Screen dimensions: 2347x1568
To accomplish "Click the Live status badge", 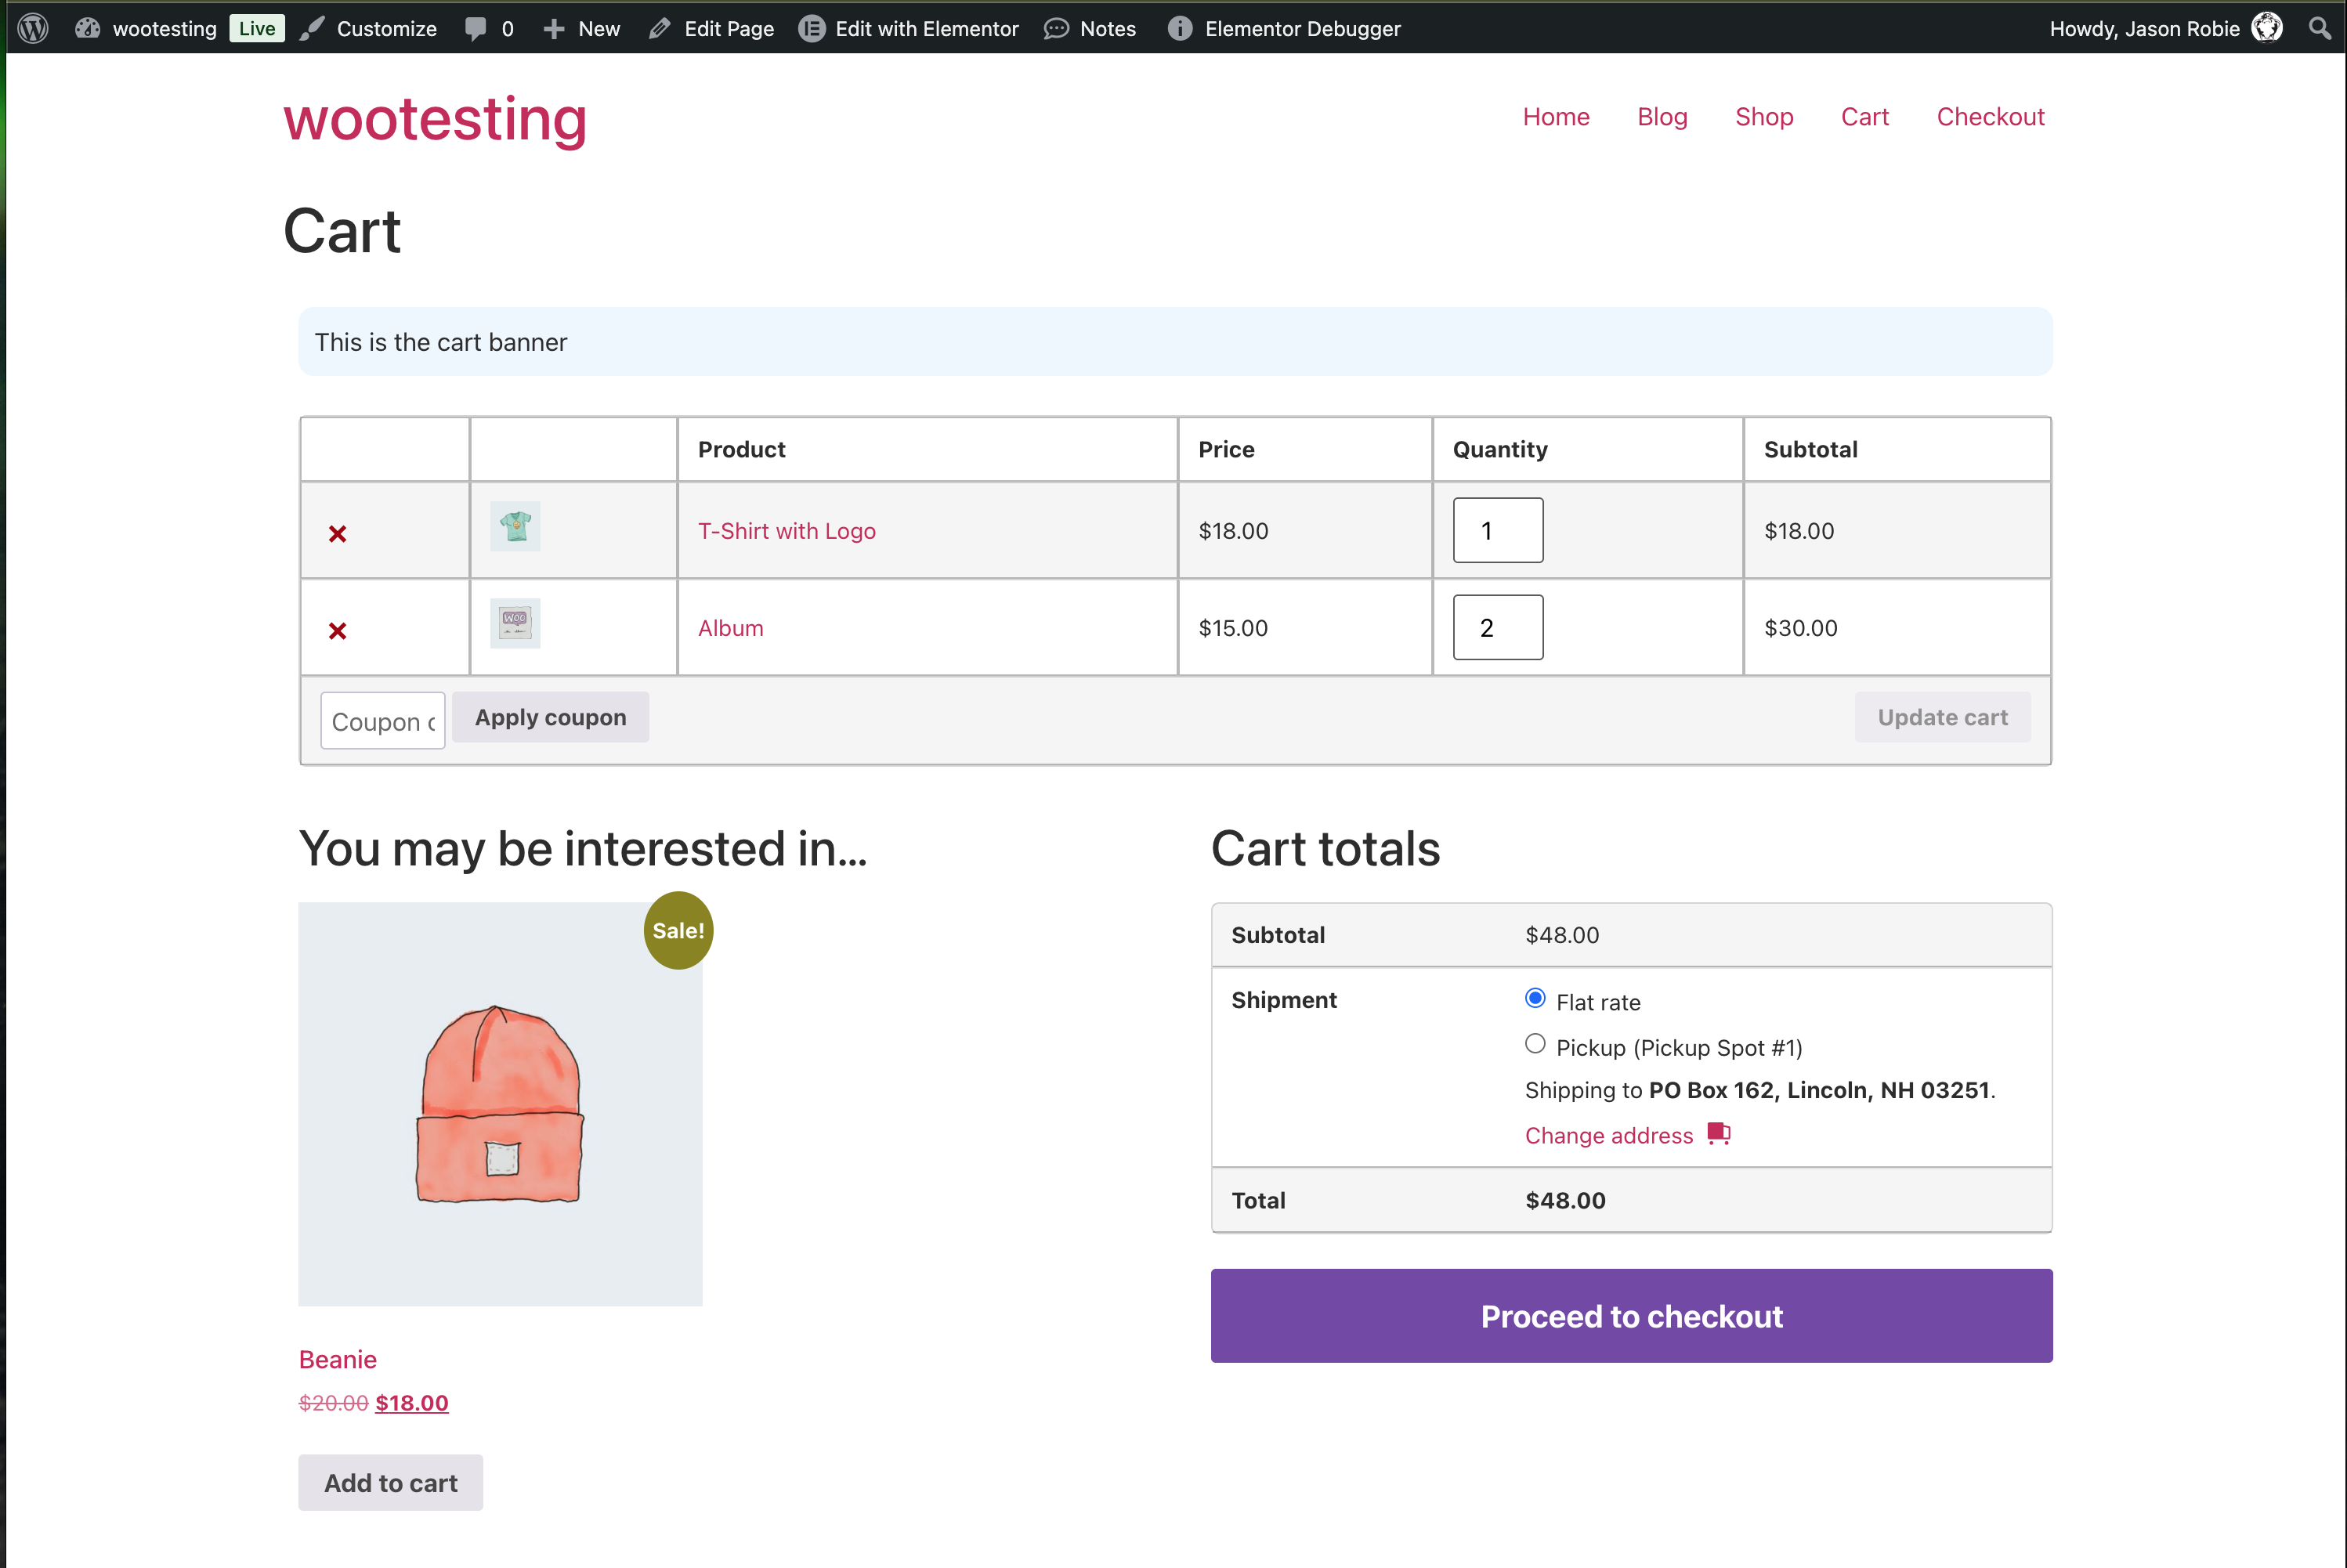I will 257,28.
